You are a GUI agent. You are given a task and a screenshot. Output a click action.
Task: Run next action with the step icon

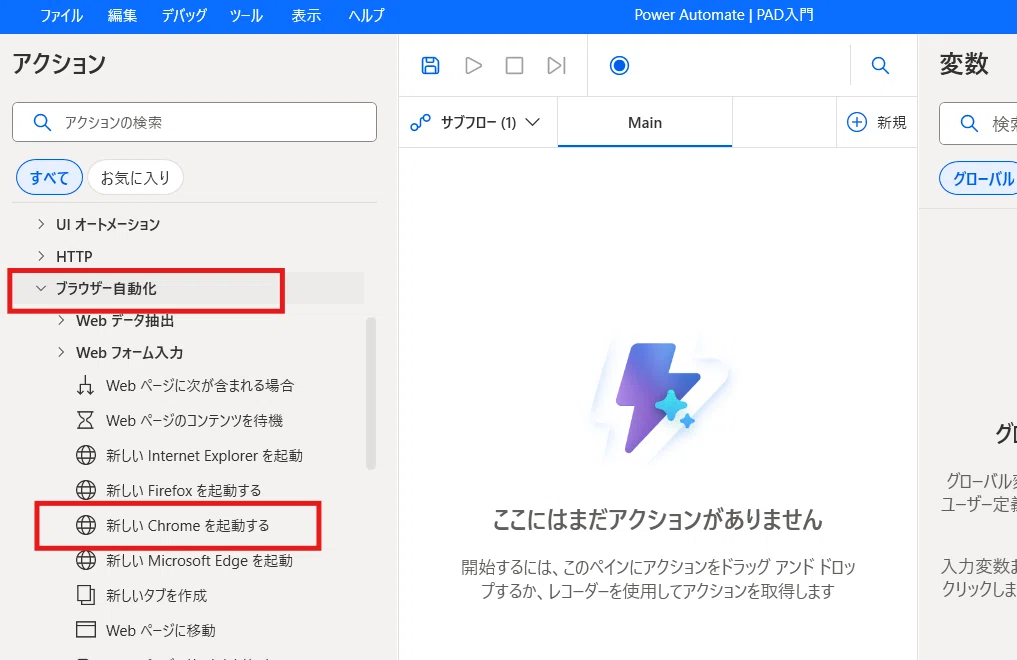tap(556, 65)
